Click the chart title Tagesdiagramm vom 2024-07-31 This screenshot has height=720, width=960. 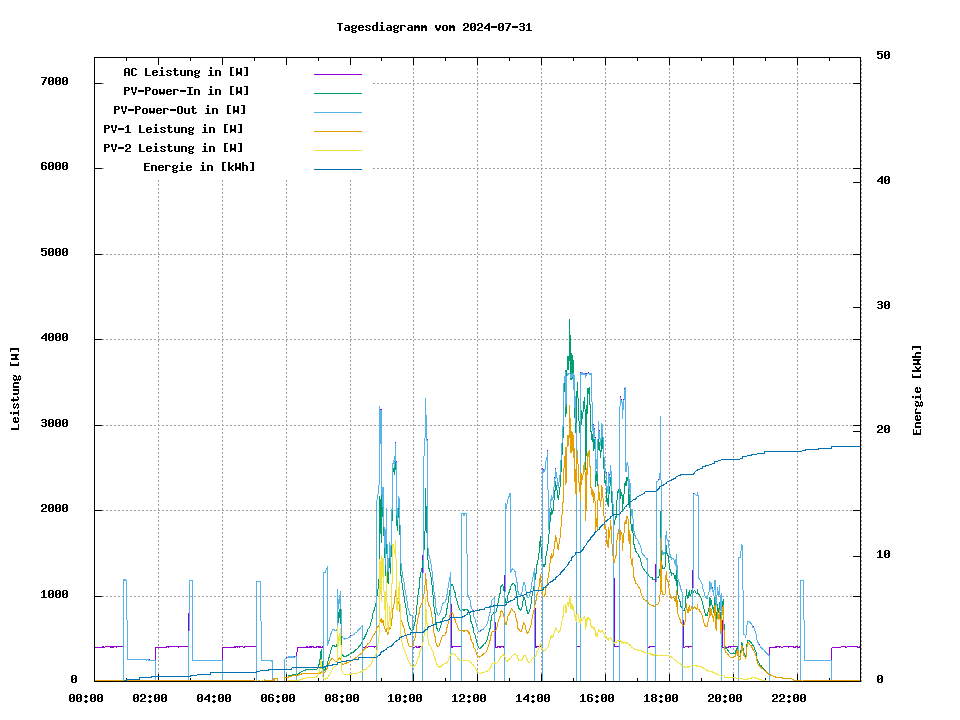click(434, 28)
